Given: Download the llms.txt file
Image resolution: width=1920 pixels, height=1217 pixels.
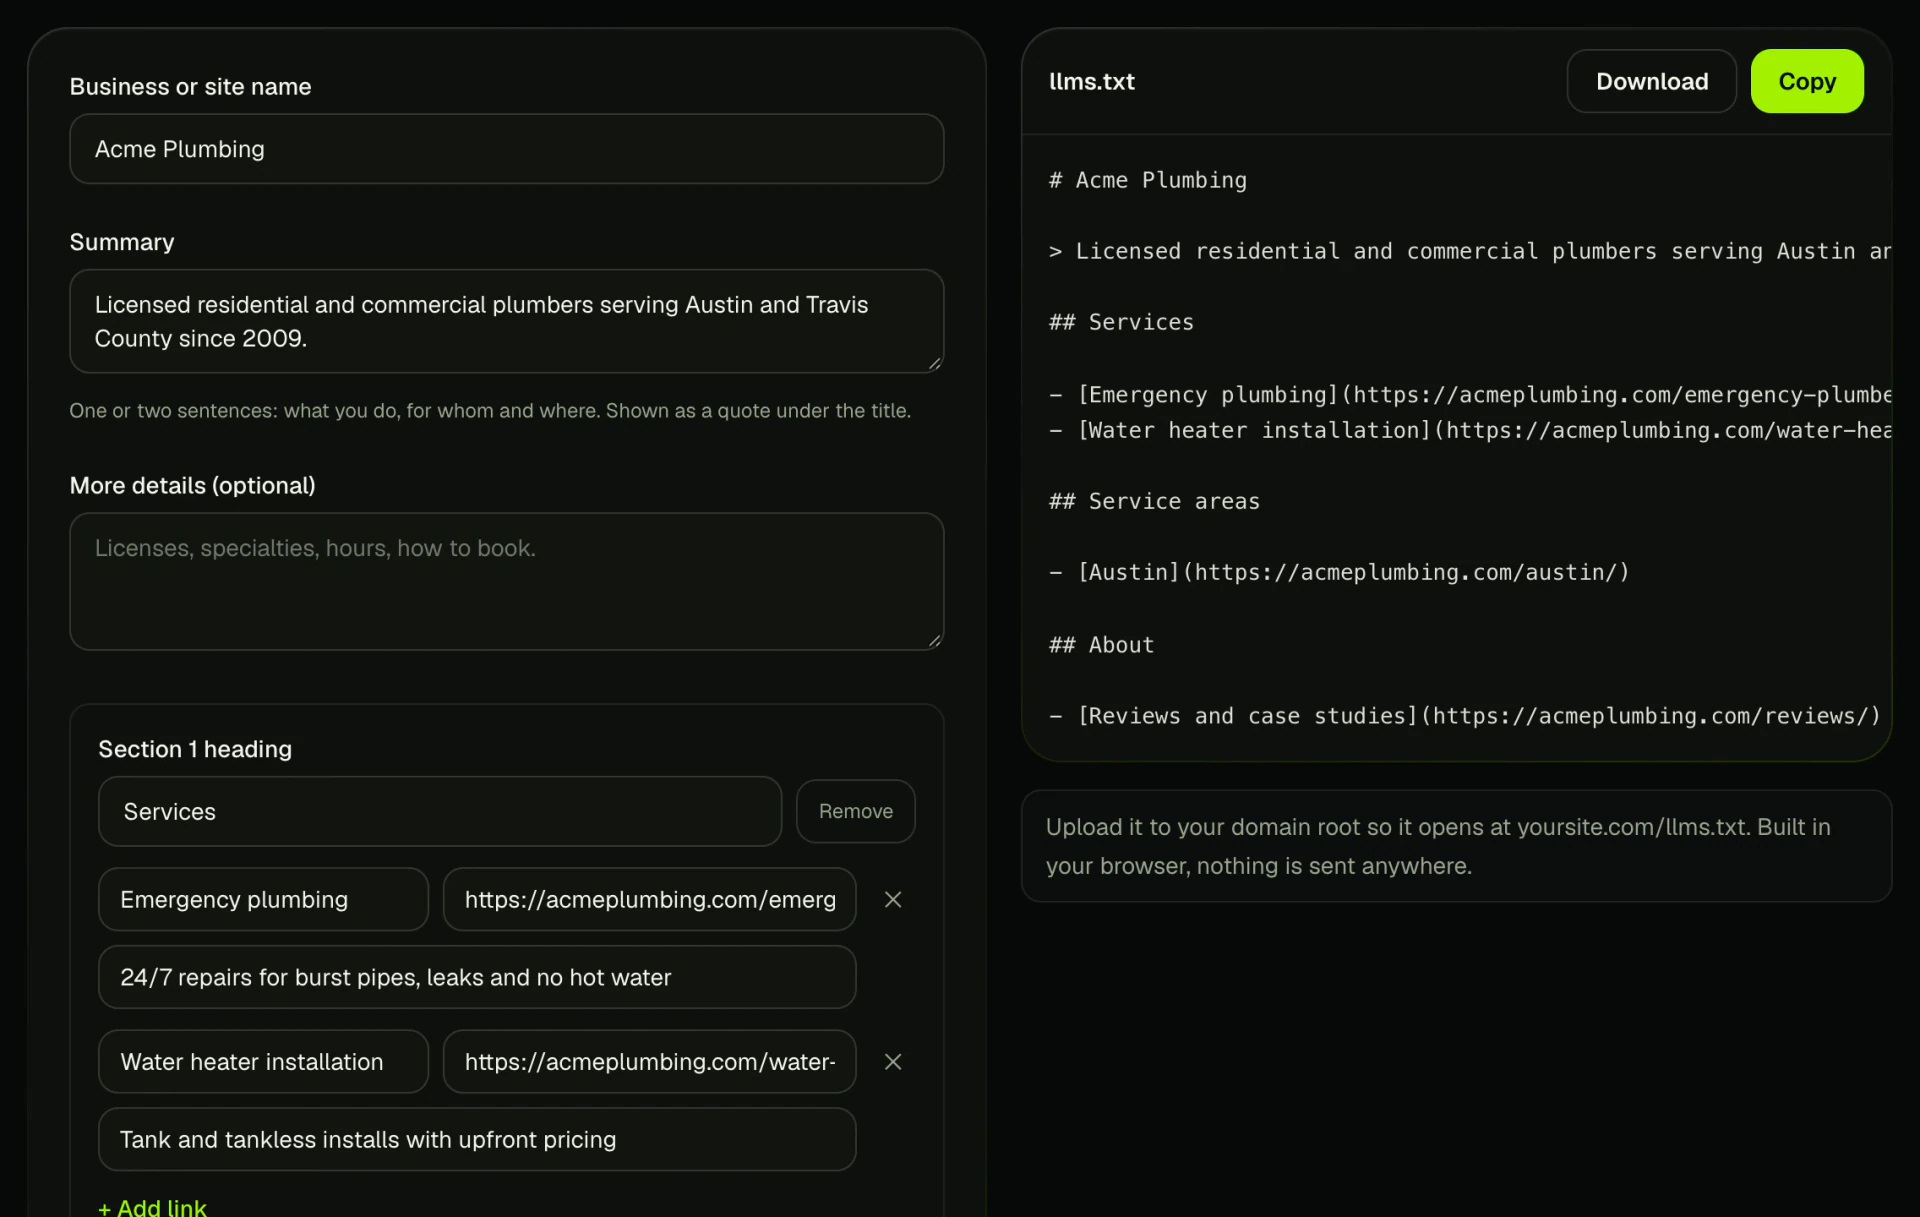Looking at the screenshot, I should tap(1652, 81).
